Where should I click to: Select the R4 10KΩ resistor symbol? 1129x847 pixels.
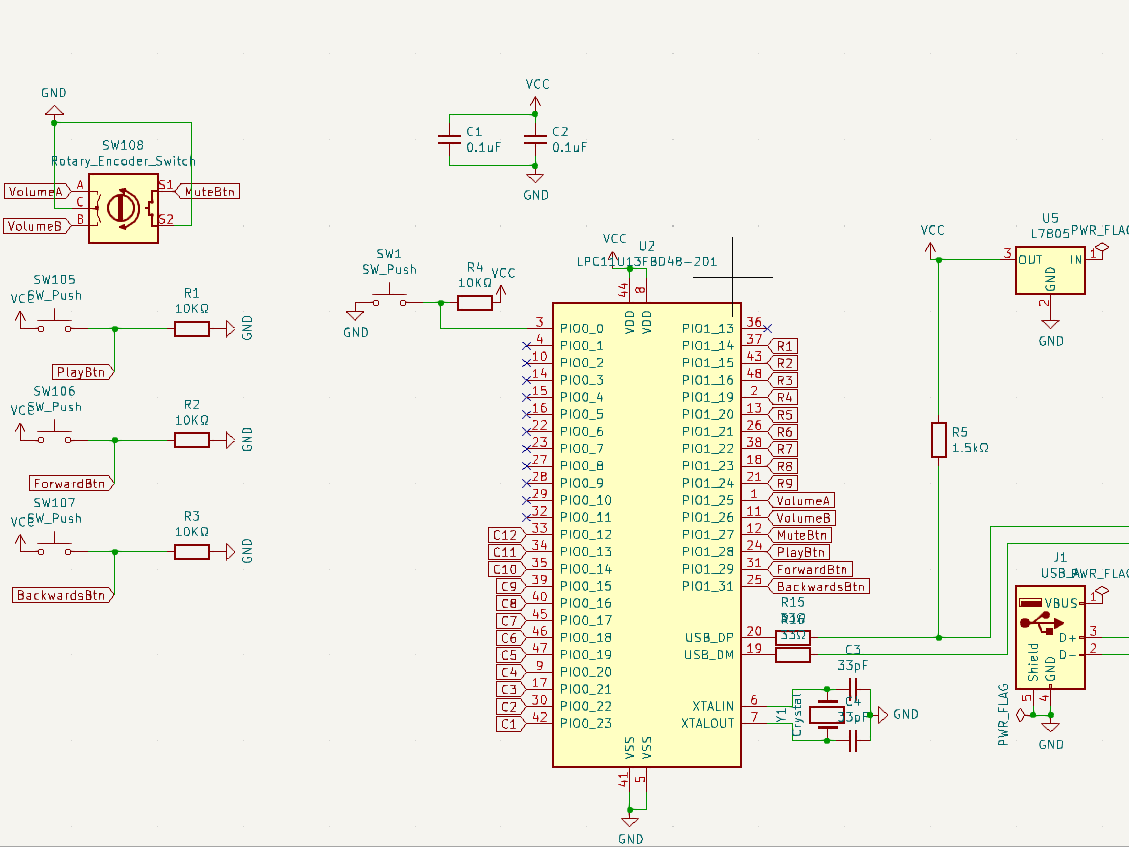click(x=475, y=303)
